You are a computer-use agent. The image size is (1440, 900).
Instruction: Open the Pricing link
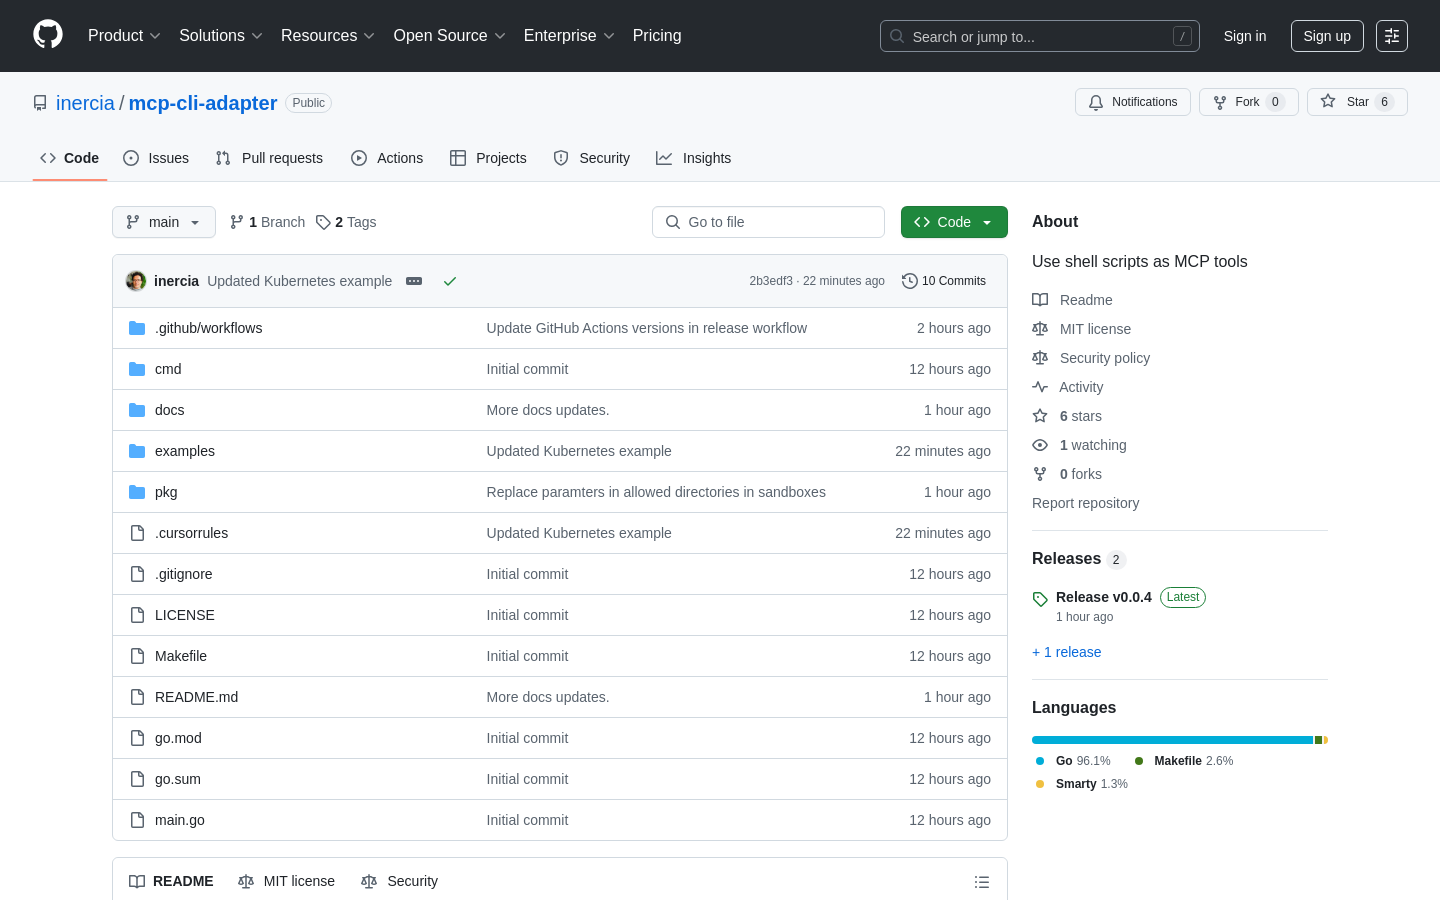(657, 36)
